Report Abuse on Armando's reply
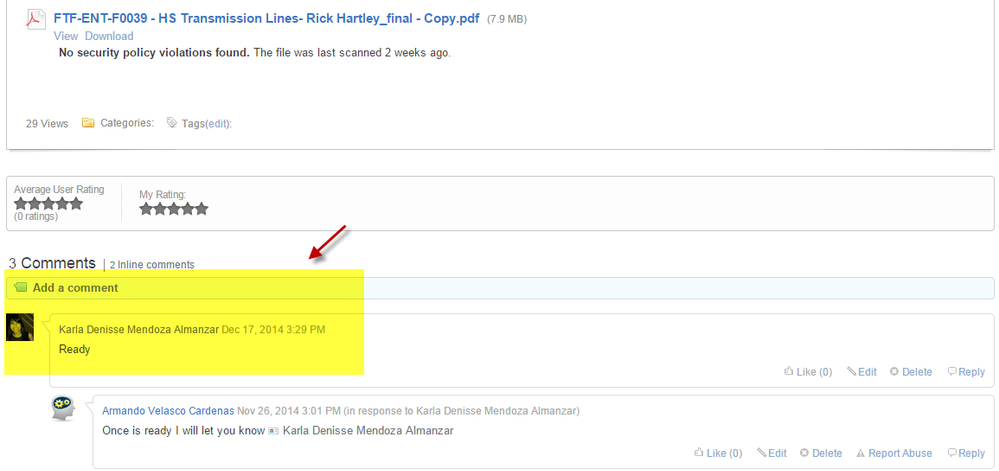 (x=894, y=453)
